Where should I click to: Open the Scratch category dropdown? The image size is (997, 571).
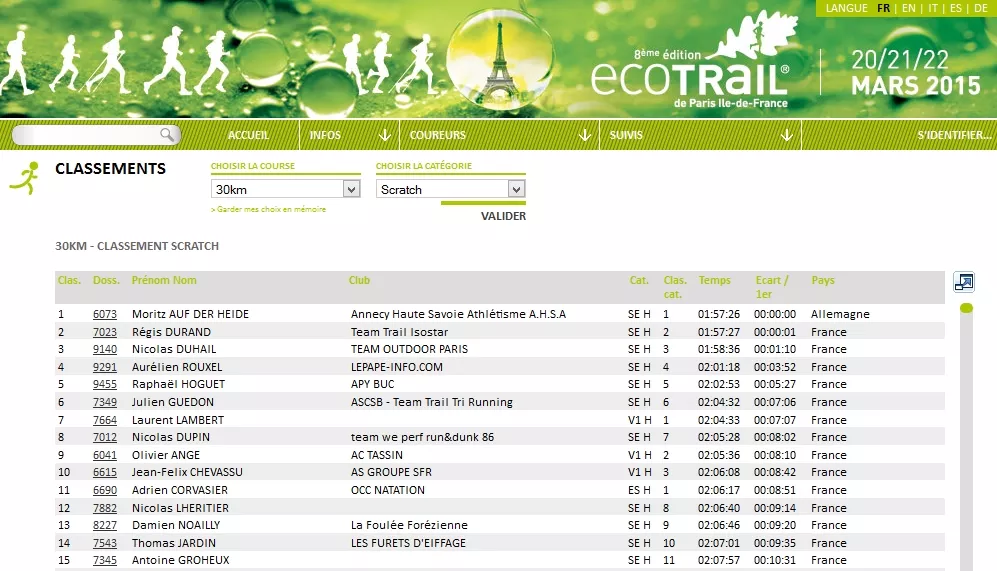pos(450,189)
